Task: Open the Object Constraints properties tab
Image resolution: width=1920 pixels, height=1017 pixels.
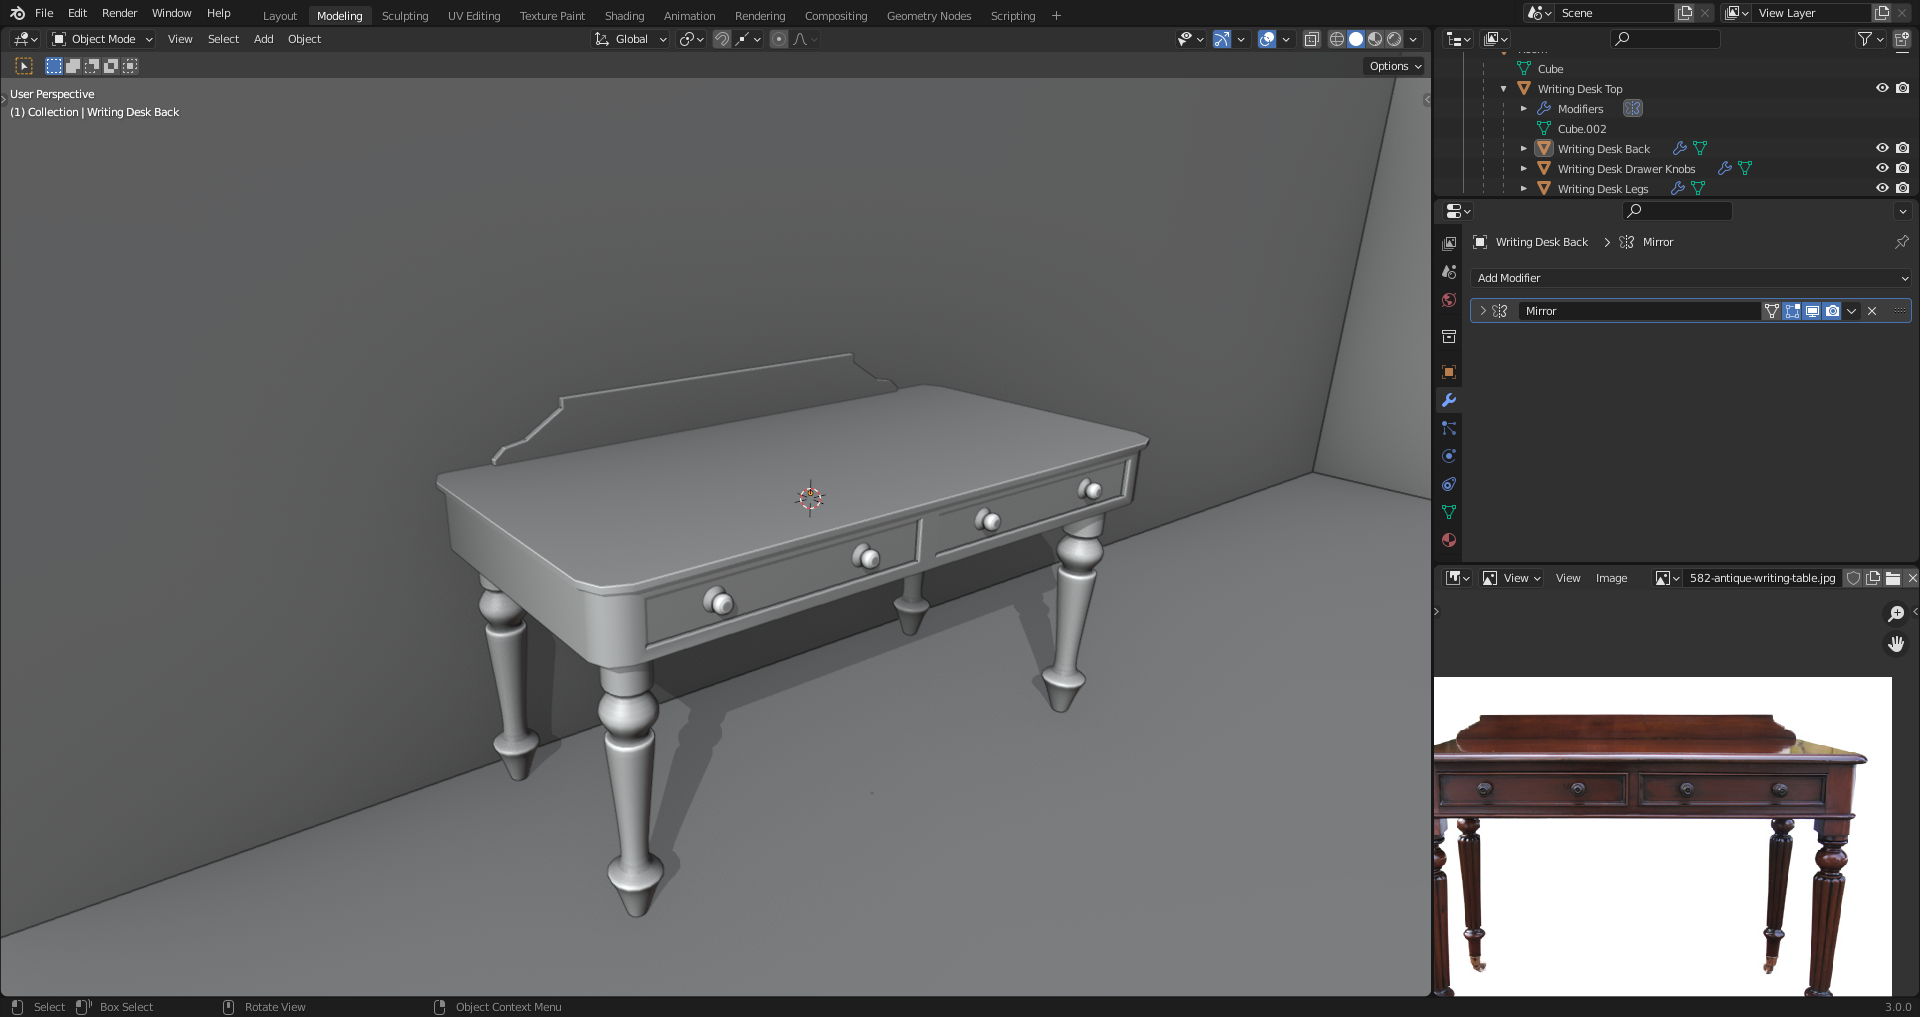Action: [1449, 484]
